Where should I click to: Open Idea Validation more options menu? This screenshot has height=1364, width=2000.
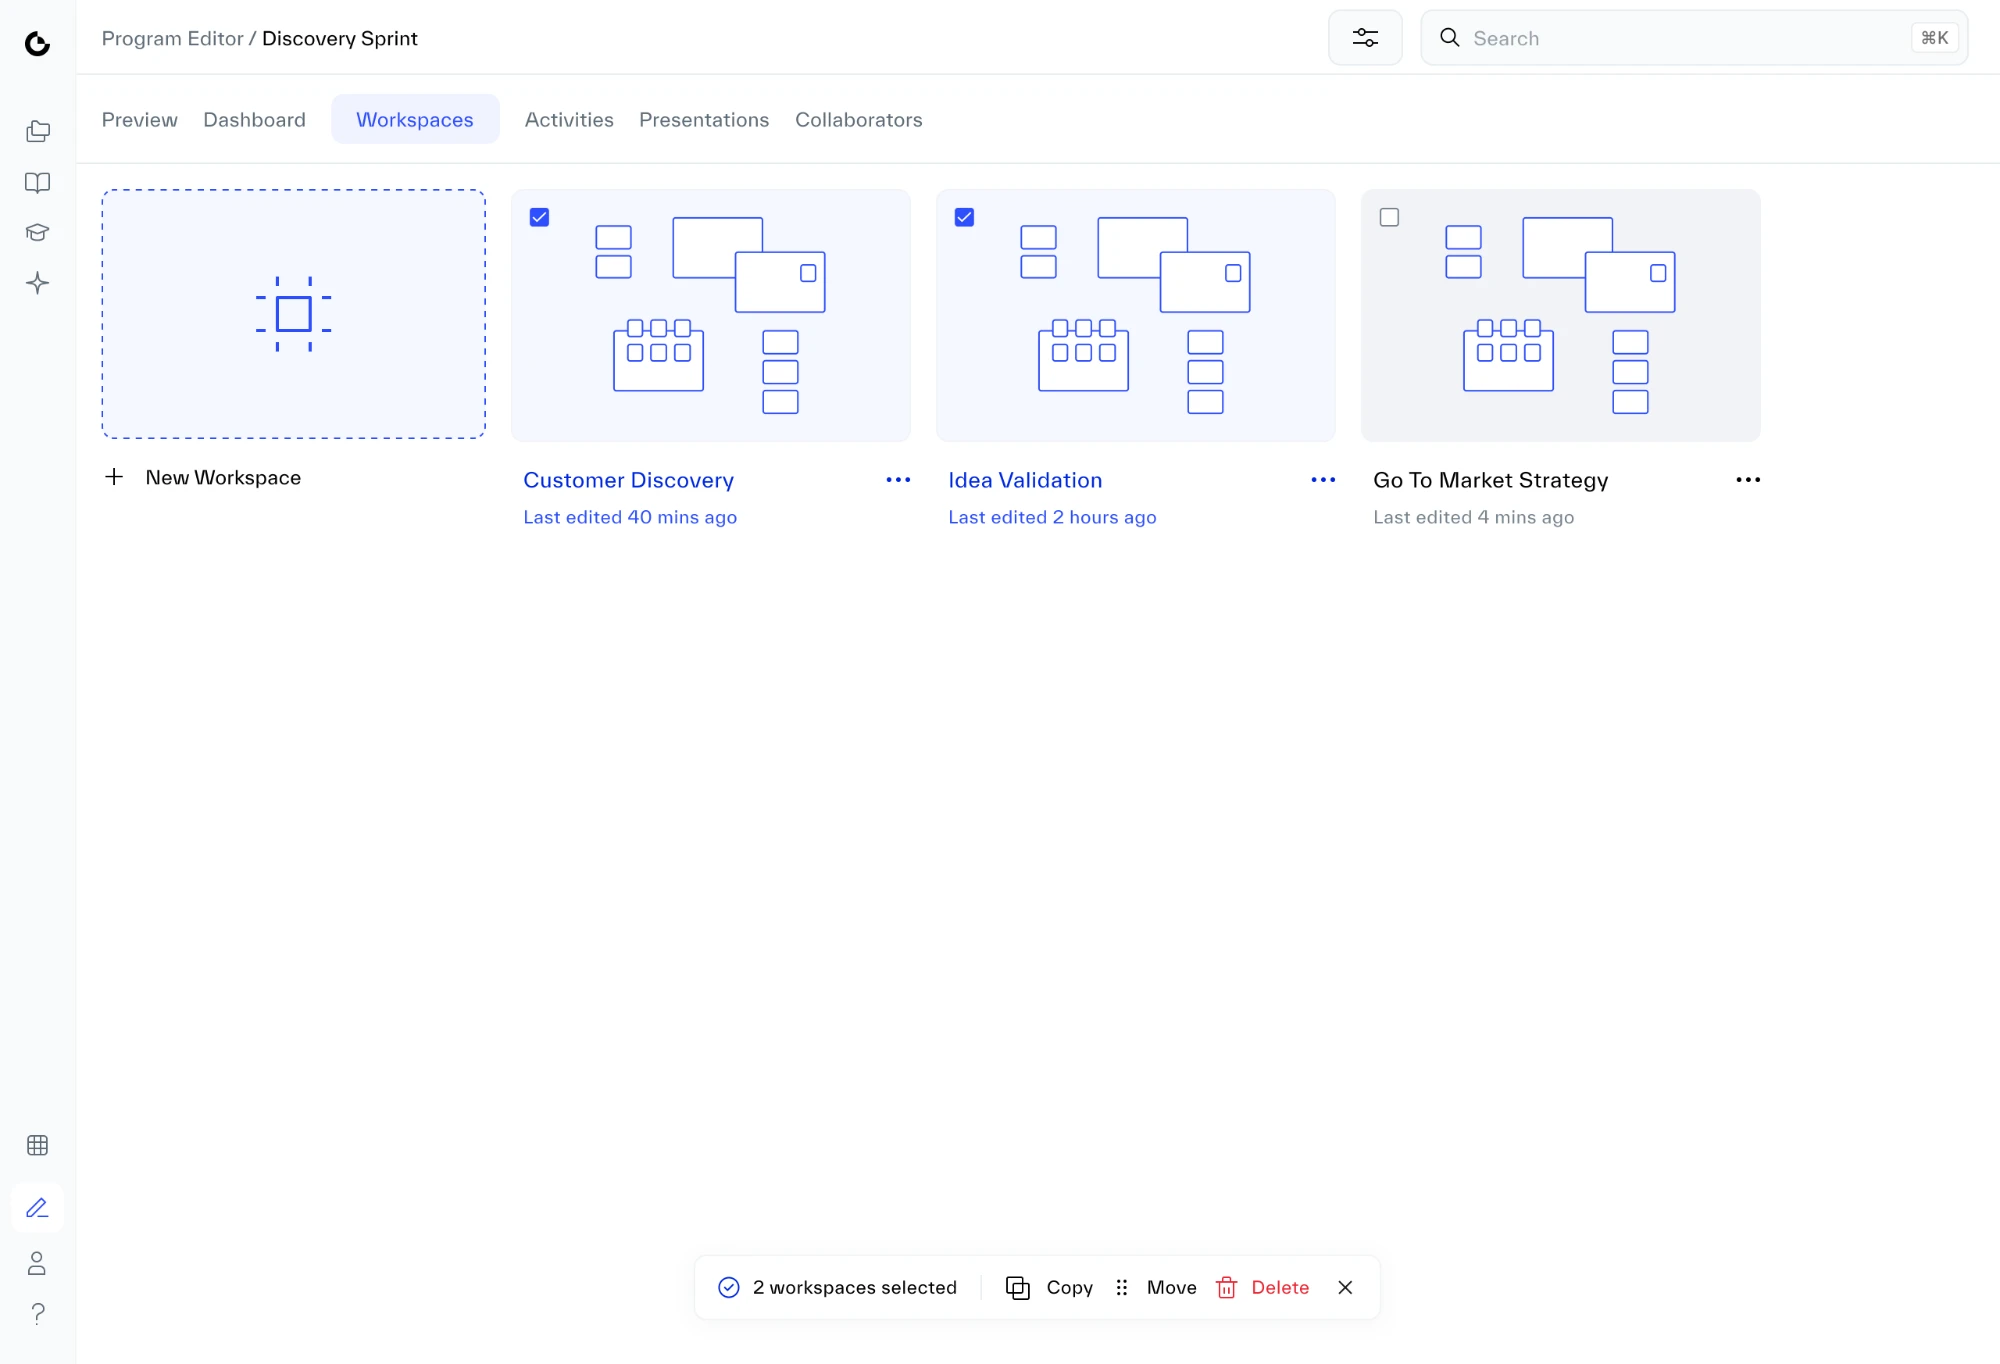pos(1323,480)
